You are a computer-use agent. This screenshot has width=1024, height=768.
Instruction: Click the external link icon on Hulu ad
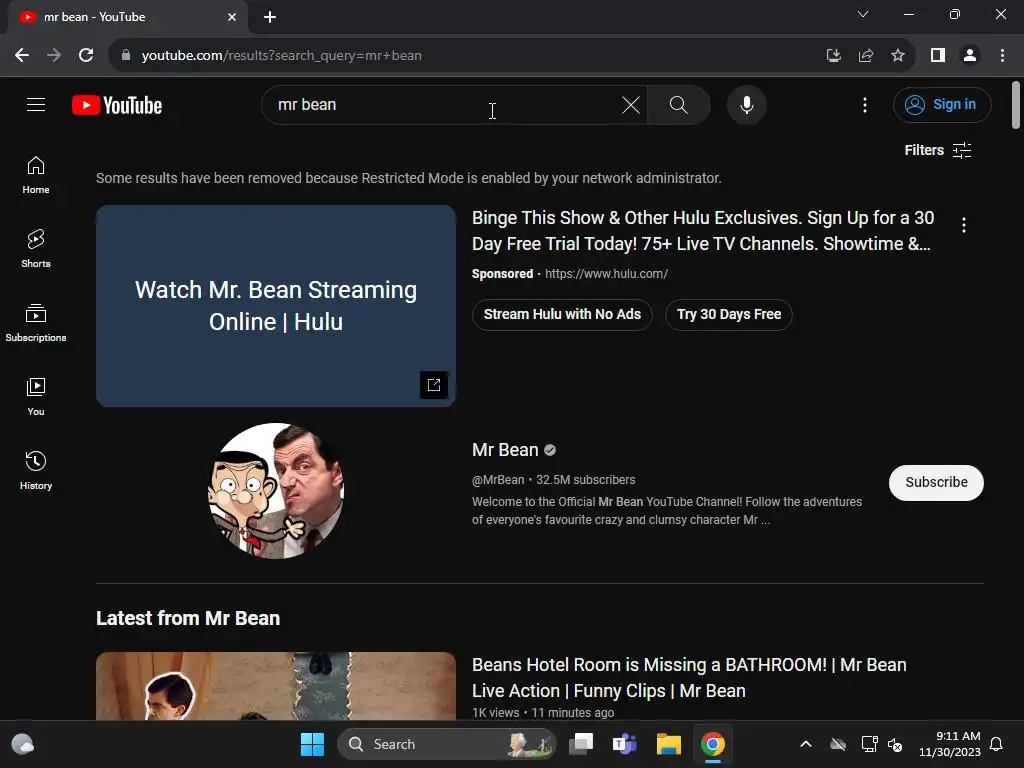[434, 385]
